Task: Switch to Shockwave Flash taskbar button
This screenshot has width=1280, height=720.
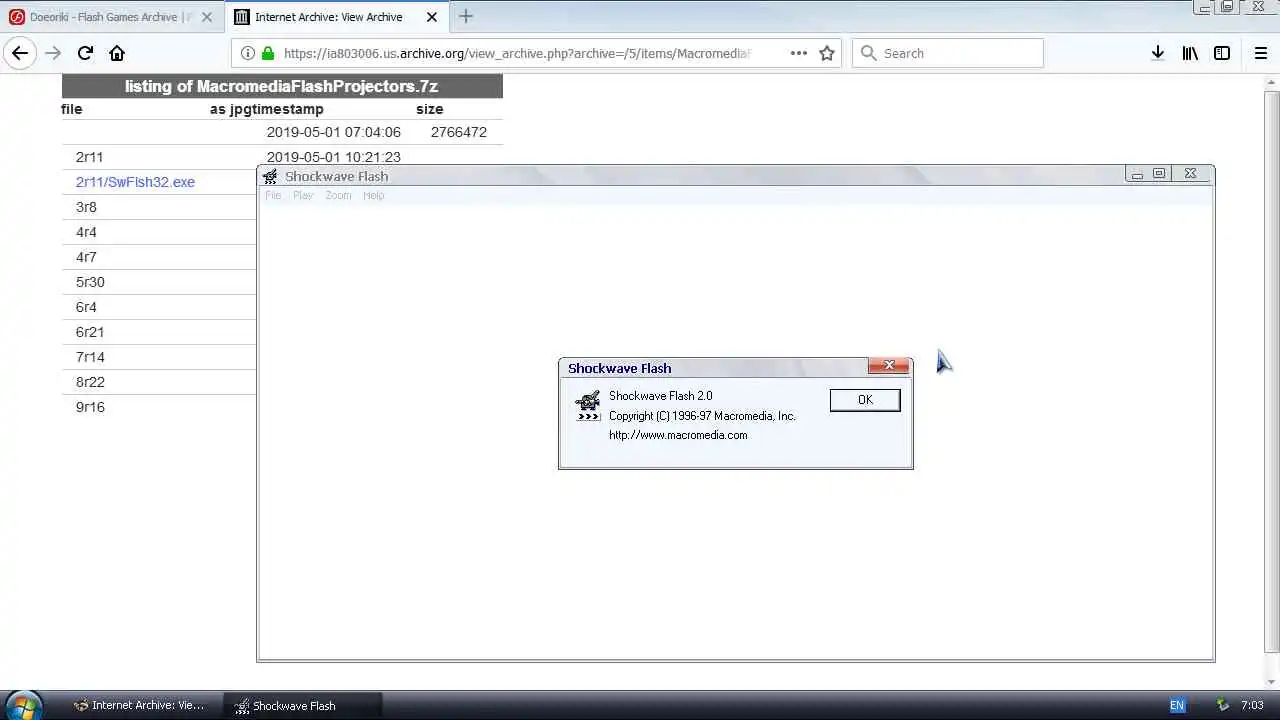Action: tap(302, 705)
